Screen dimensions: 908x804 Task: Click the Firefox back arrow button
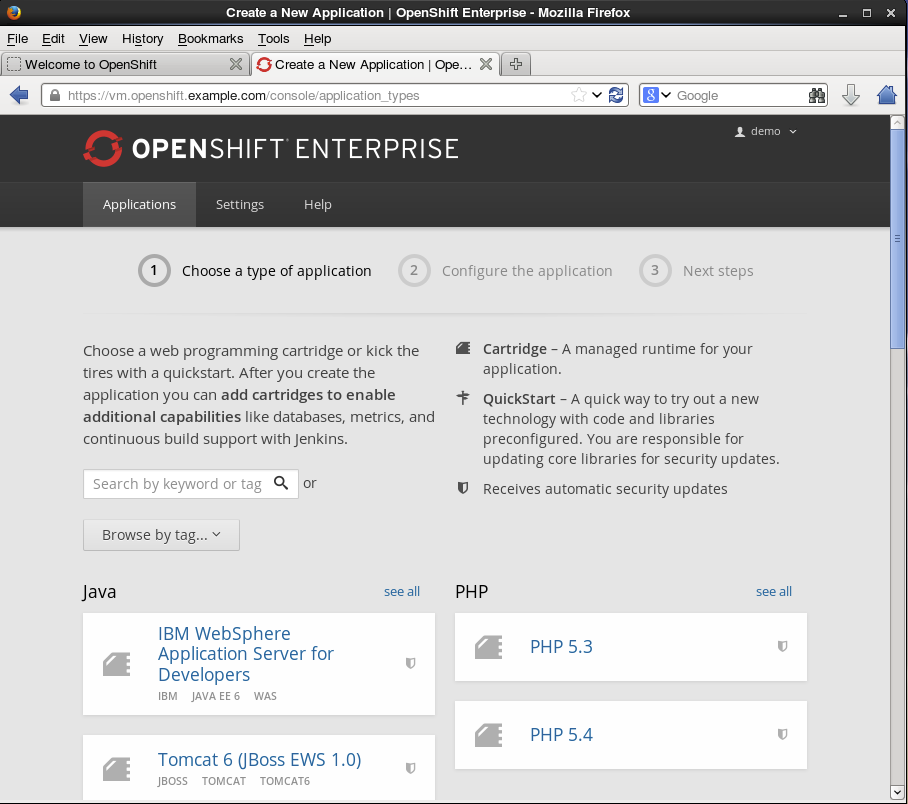19,95
